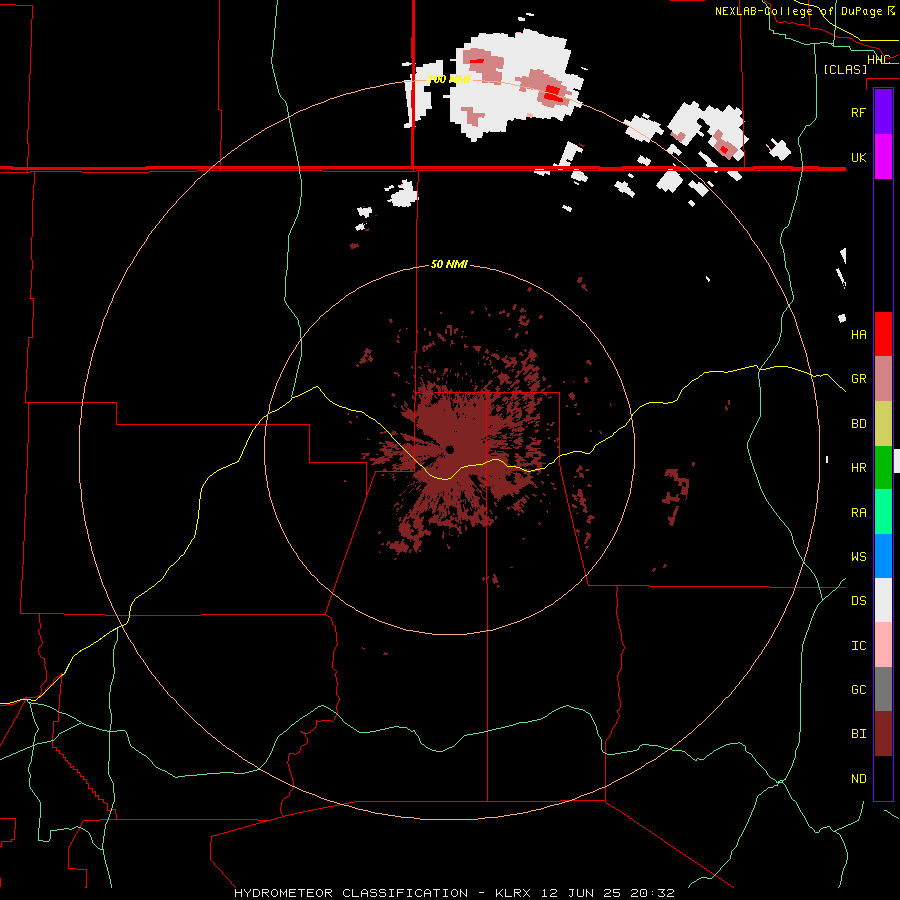The height and width of the screenshot is (900, 900).
Task: Click the black radar site dot at center
Action: pyautogui.click(x=449, y=449)
